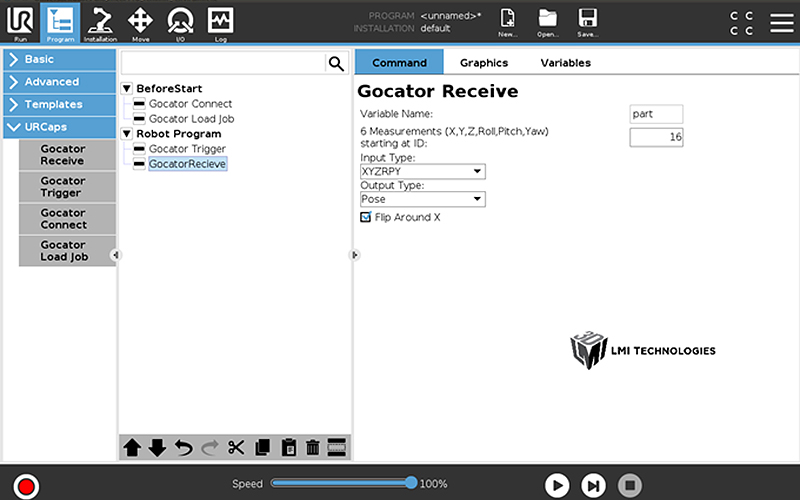Select Gocator Connect in program tree
The image size is (800, 500).
click(x=190, y=104)
